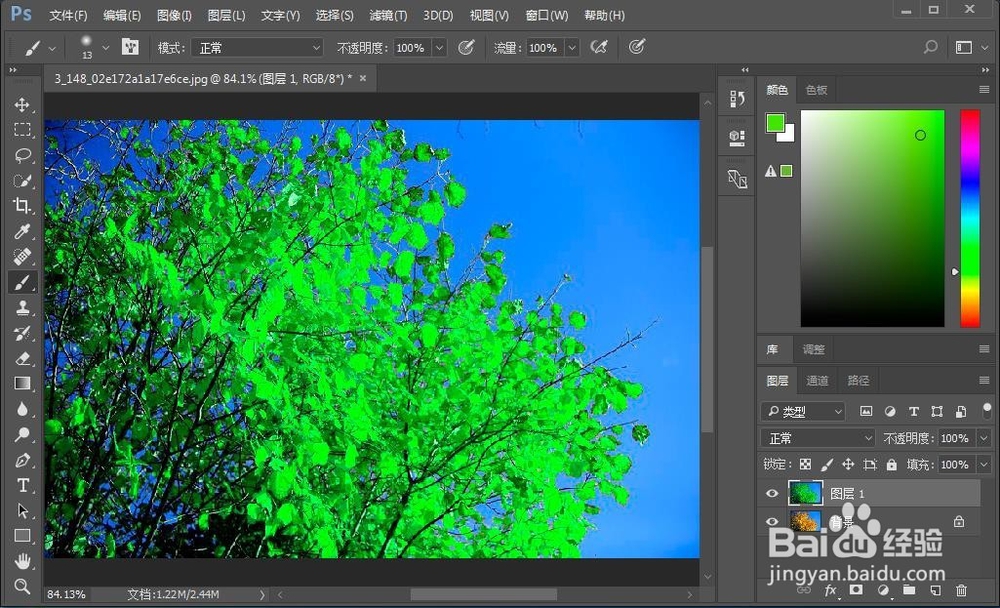
Task: Select the Lasso tool
Action: [22, 155]
